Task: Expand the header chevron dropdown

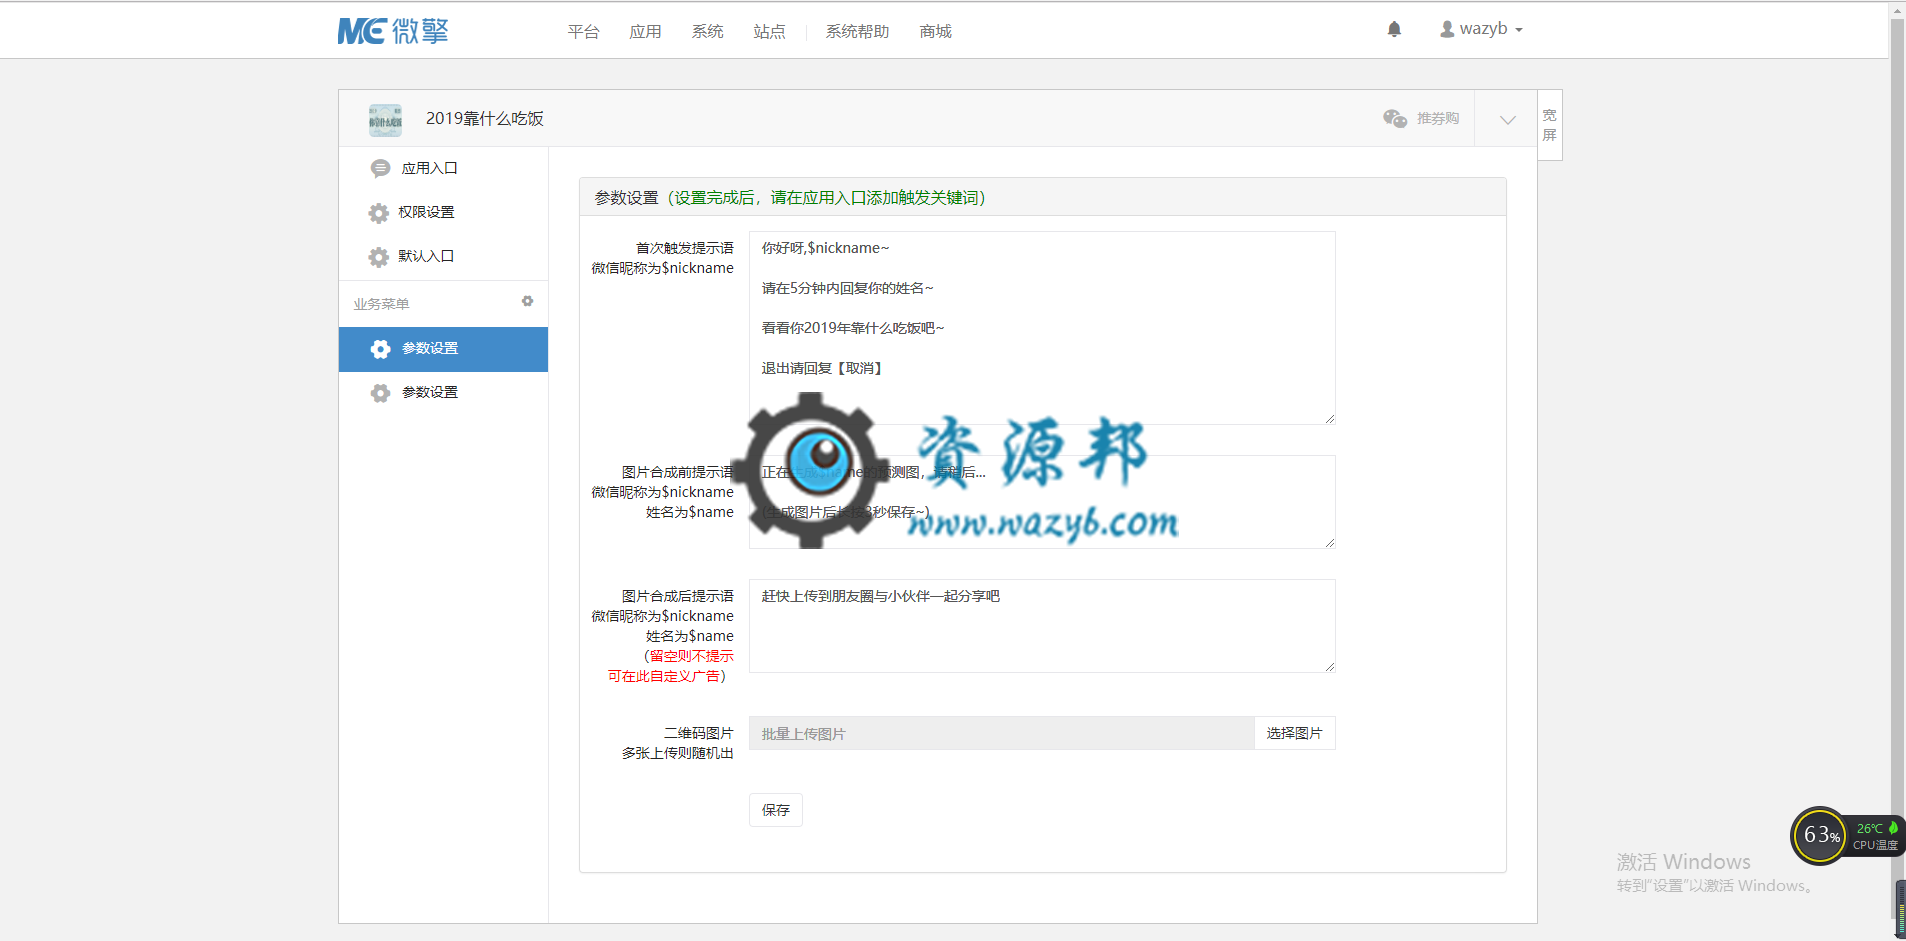Action: coord(1507,119)
